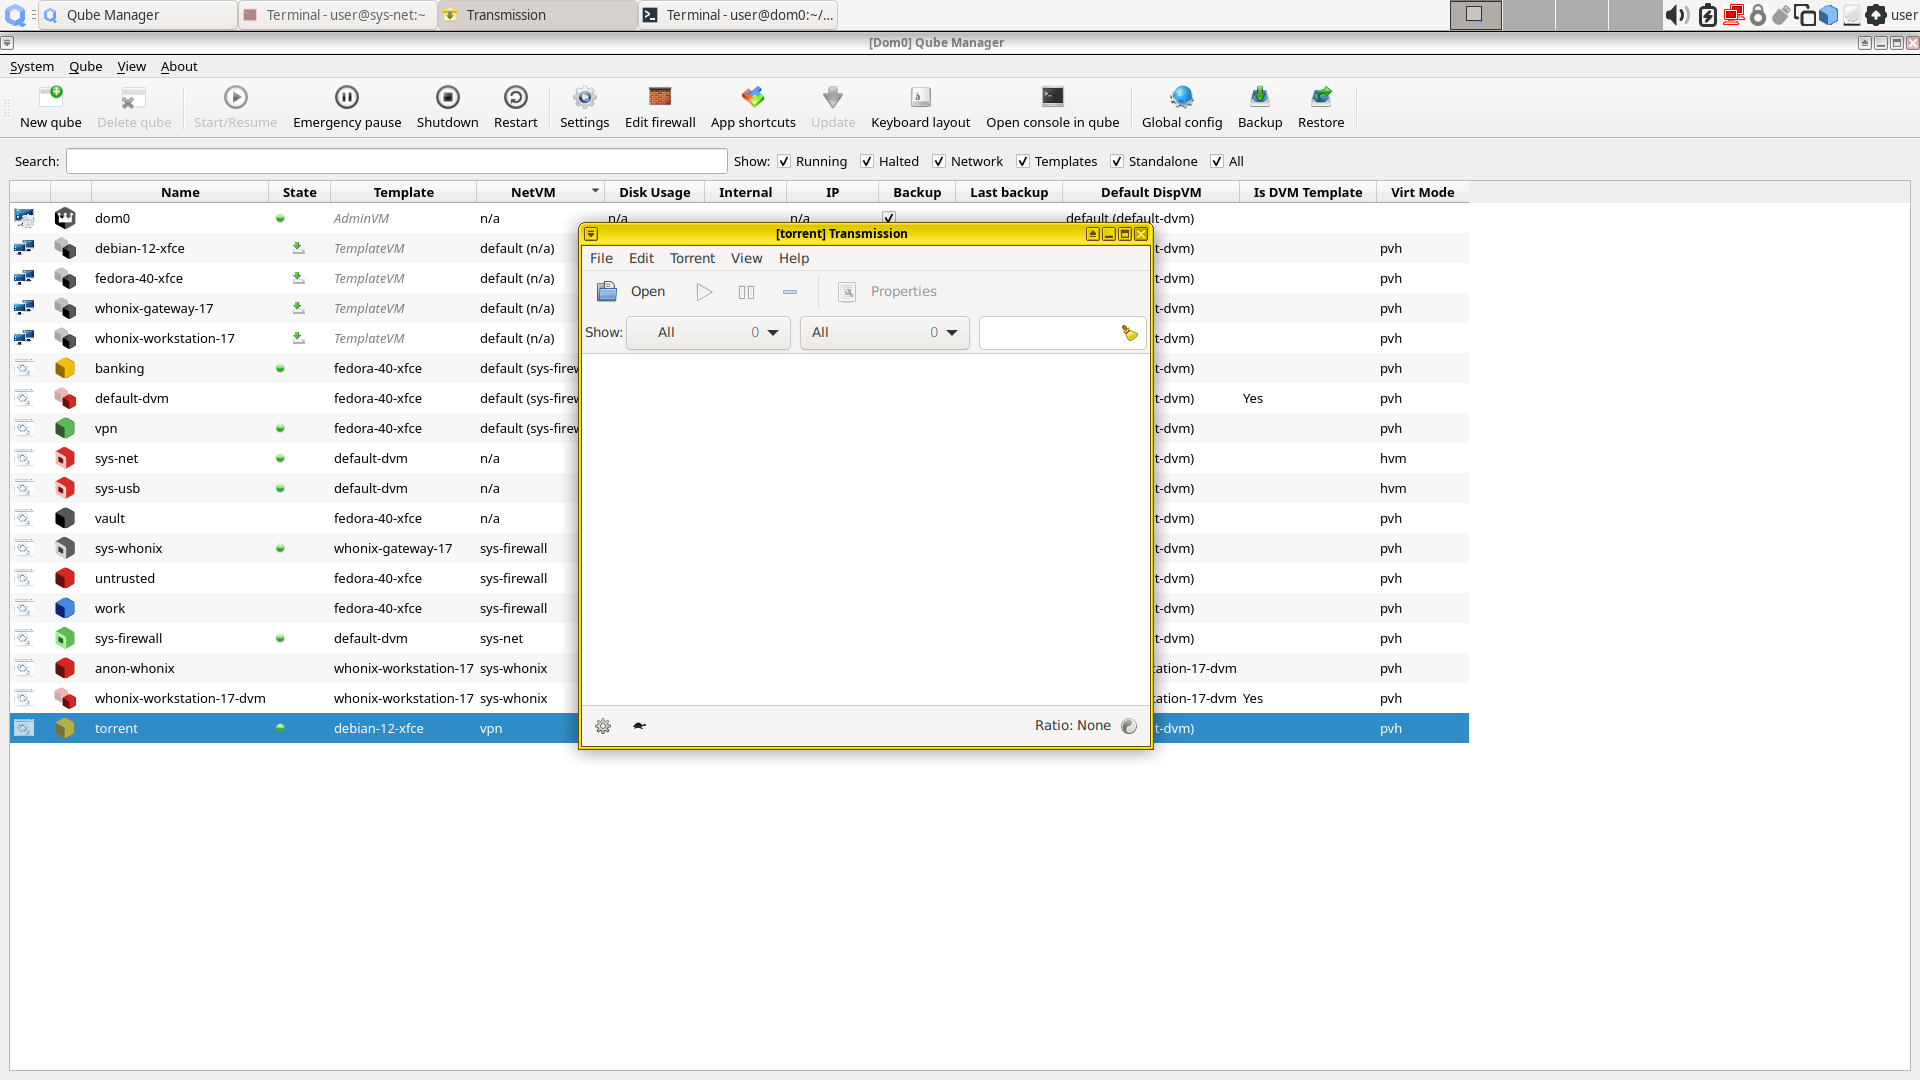Click the NetVM column sort arrow
Image resolution: width=1920 pixels, height=1080 pixels.
[595, 191]
